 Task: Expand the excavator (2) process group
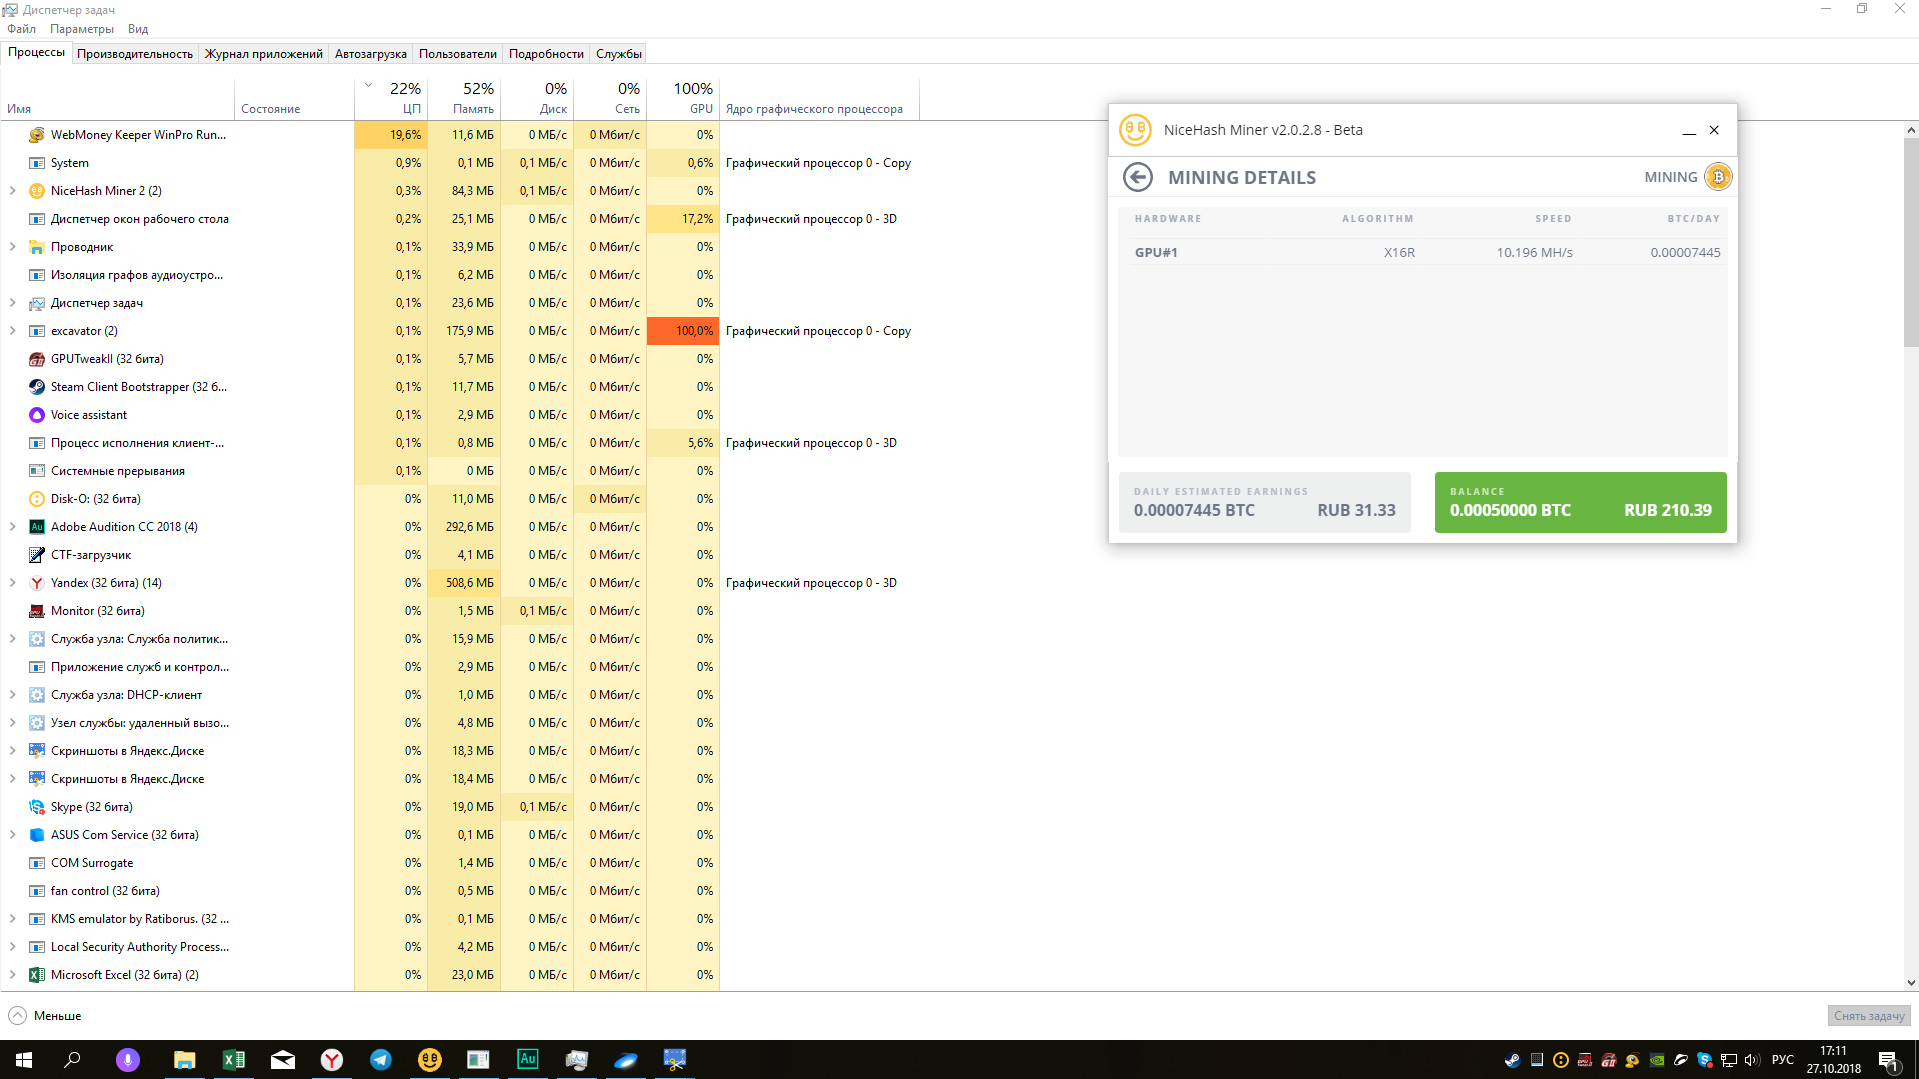pos(12,331)
